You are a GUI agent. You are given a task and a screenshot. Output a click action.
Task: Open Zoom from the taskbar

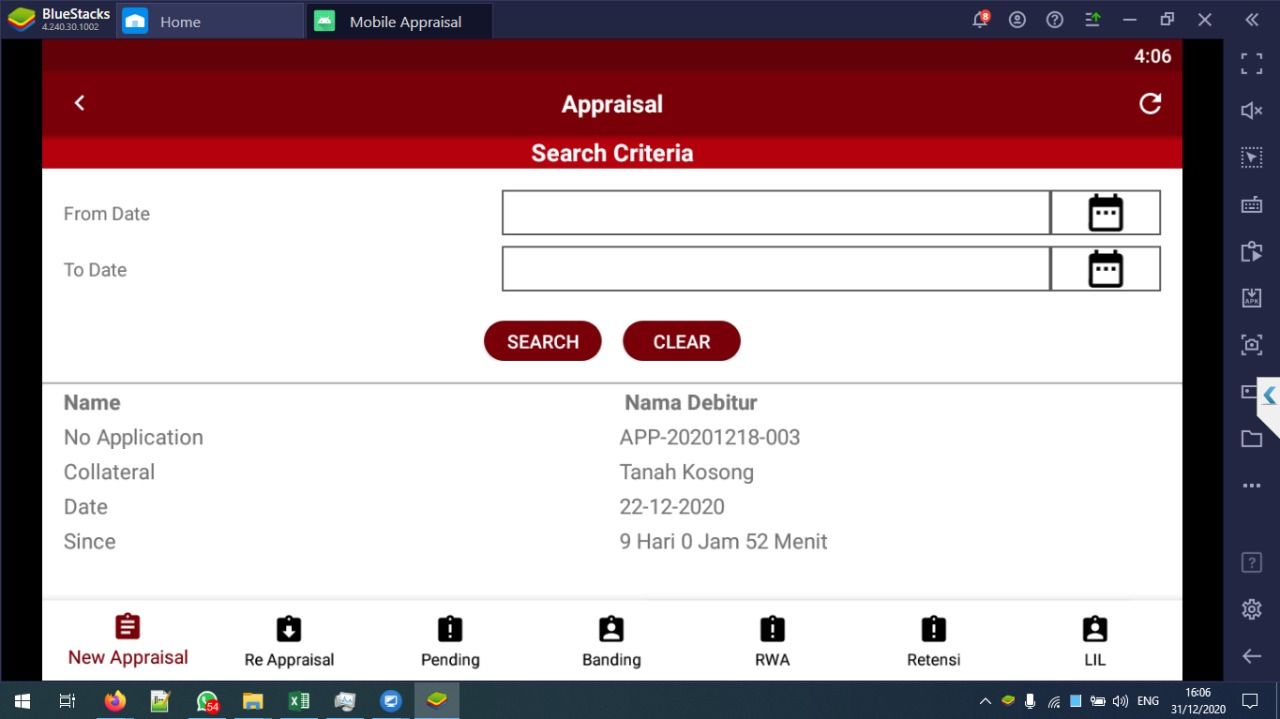click(x=391, y=701)
